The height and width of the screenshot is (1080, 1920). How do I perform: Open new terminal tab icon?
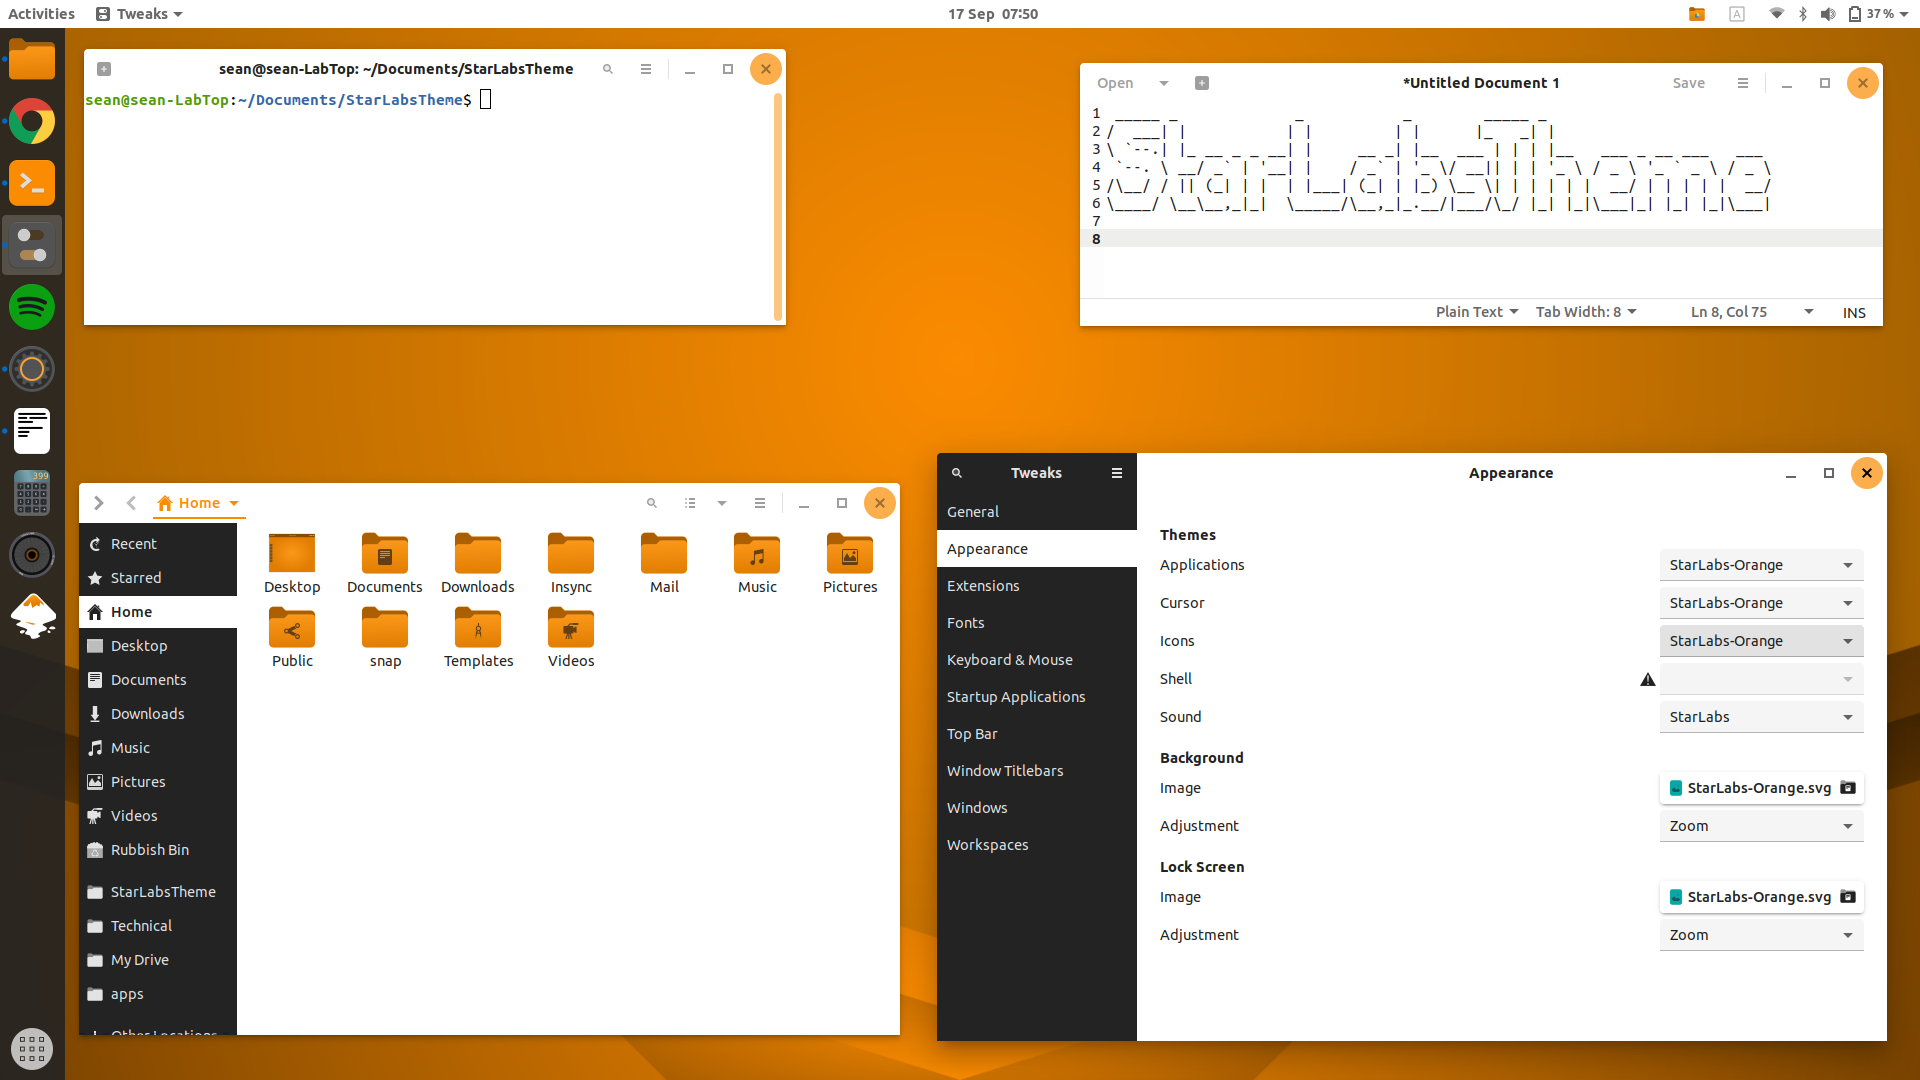(x=104, y=69)
